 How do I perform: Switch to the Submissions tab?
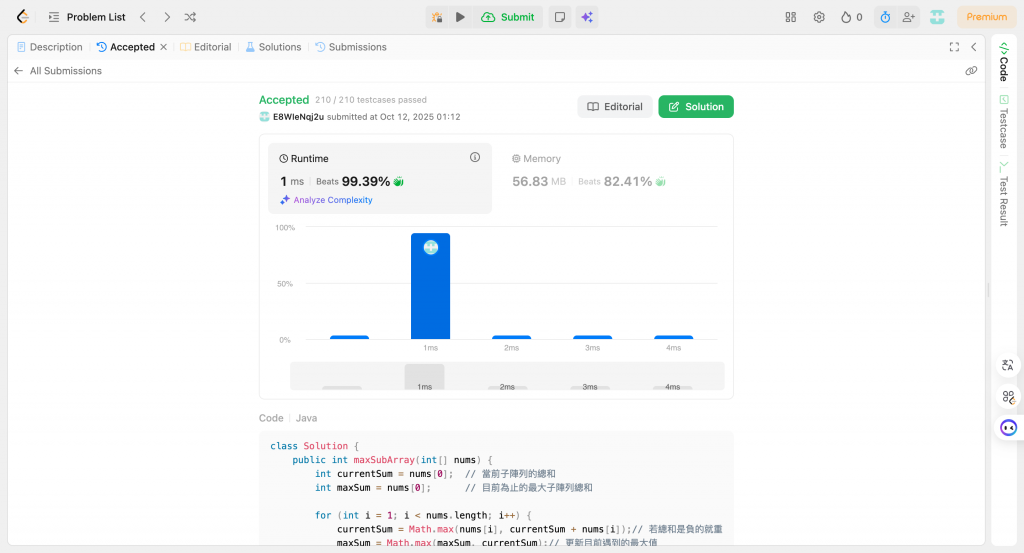coord(351,47)
